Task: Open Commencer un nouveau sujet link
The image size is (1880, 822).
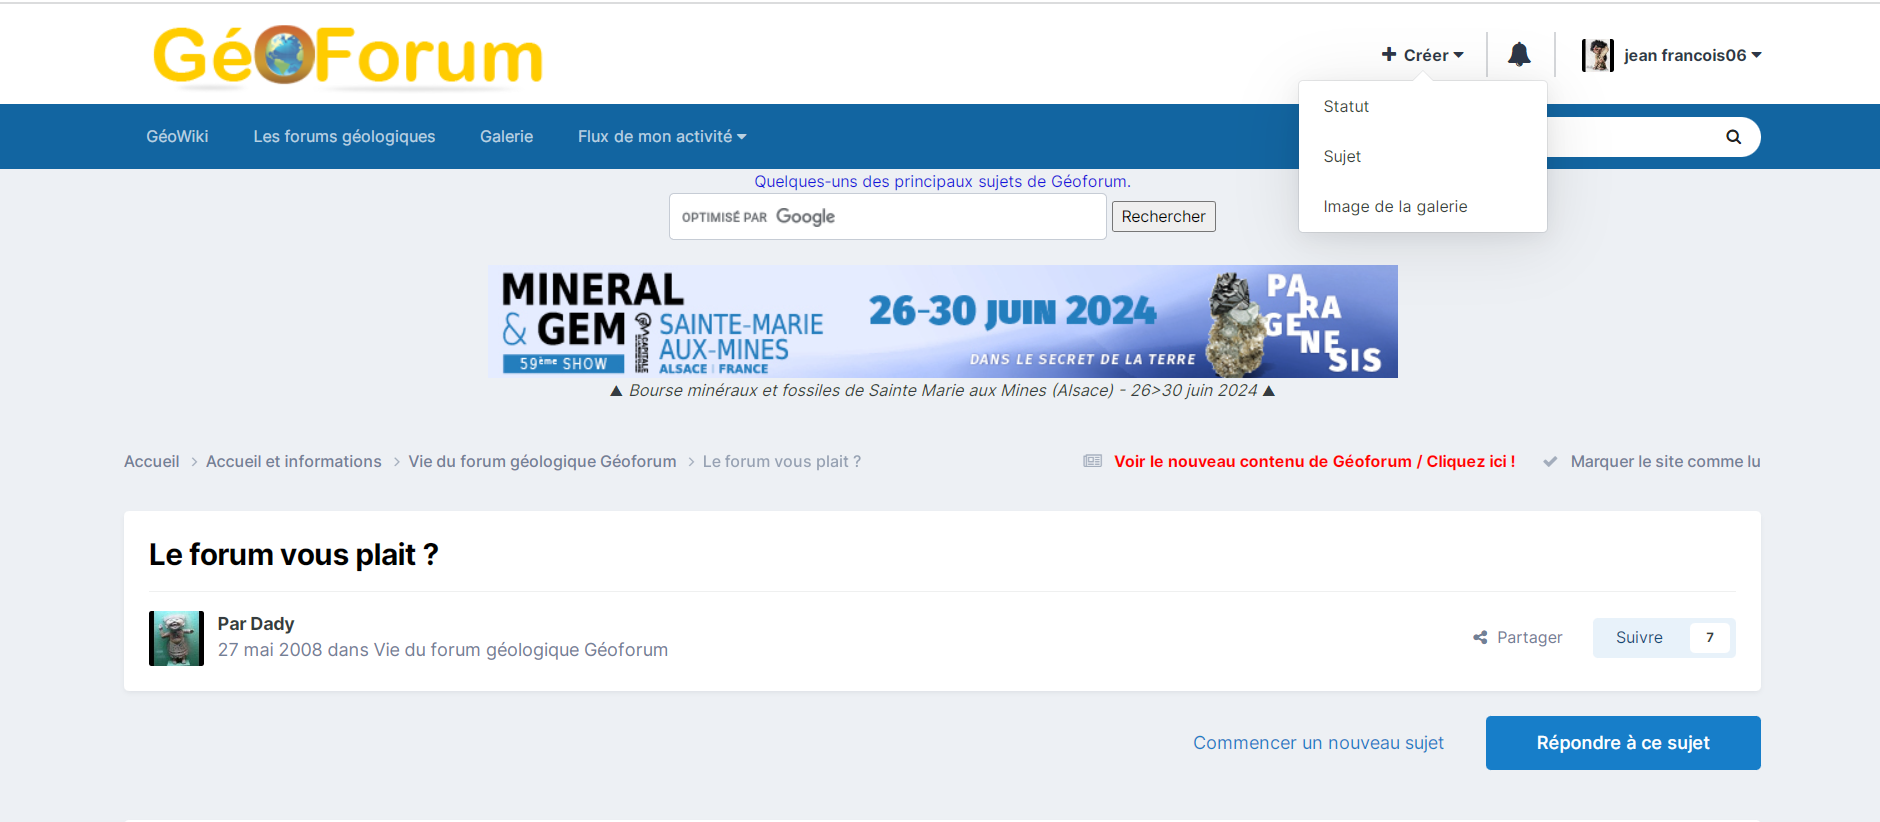Action: [x=1318, y=743]
